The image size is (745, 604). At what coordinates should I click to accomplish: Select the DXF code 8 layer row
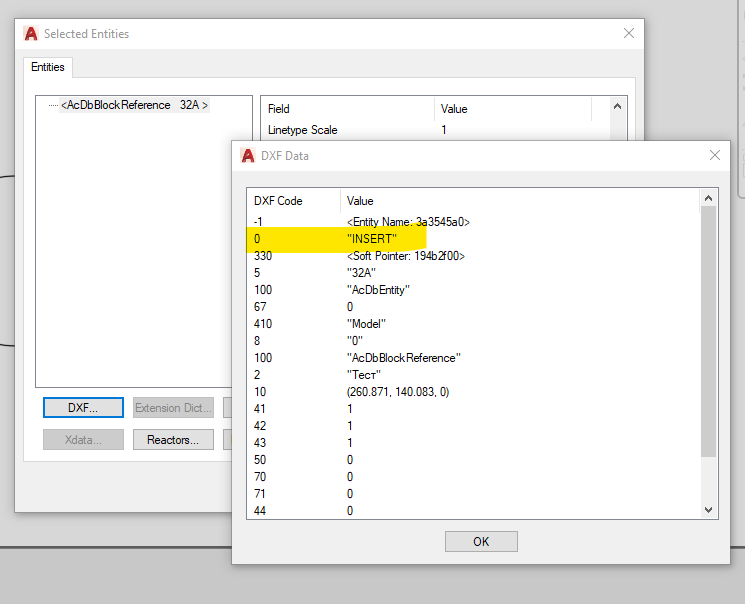coord(473,341)
